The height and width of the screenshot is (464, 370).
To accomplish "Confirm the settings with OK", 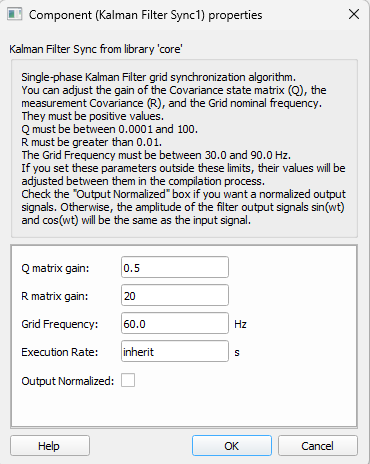I will tap(232, 446).
